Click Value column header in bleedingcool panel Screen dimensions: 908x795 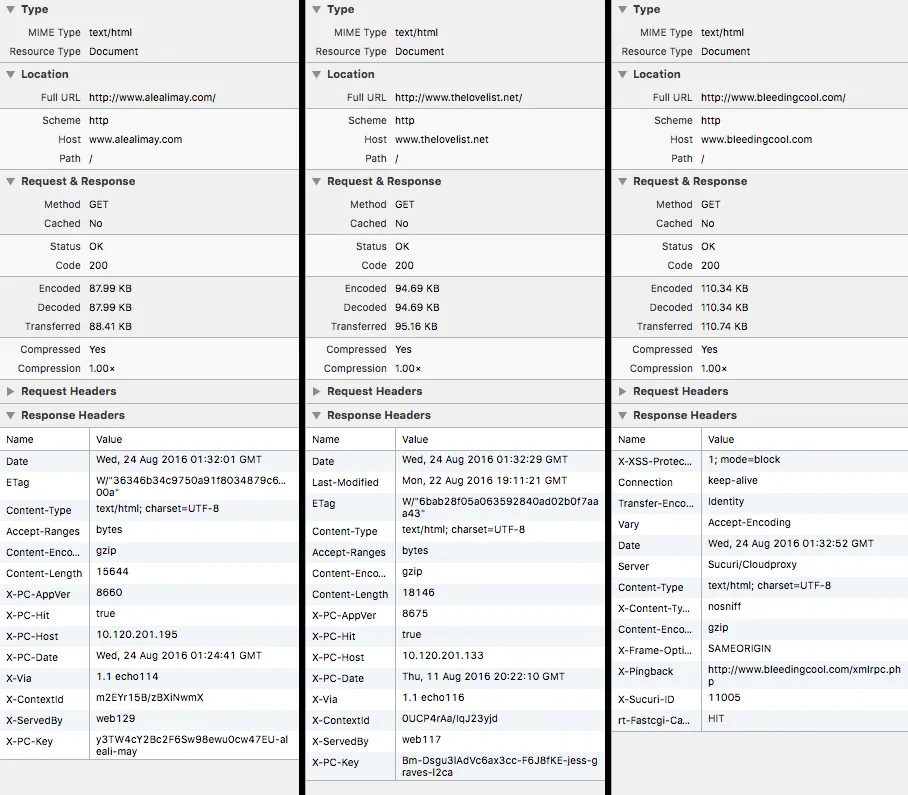click(x=804, y=439)
